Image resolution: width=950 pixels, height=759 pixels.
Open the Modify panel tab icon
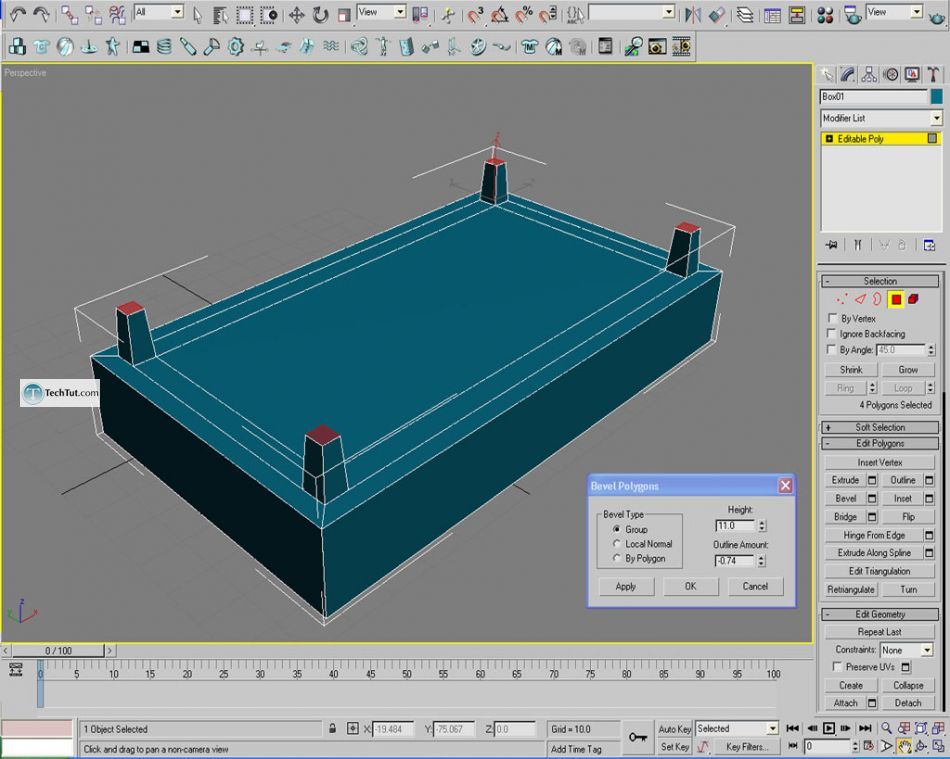point(848,75)
